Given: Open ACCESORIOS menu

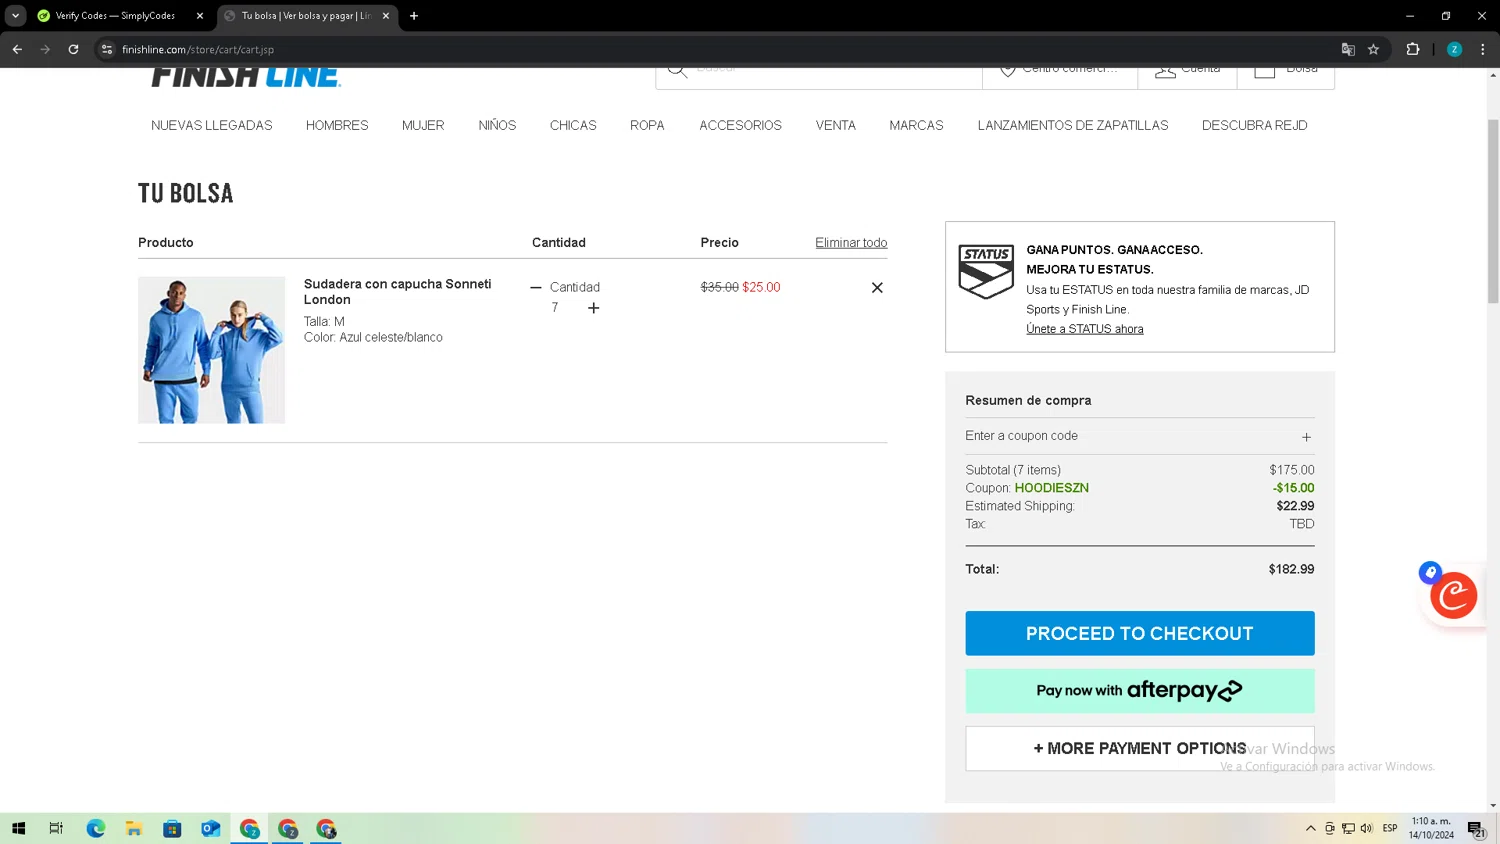Looking at the screenshot, I should click(740, 125).
